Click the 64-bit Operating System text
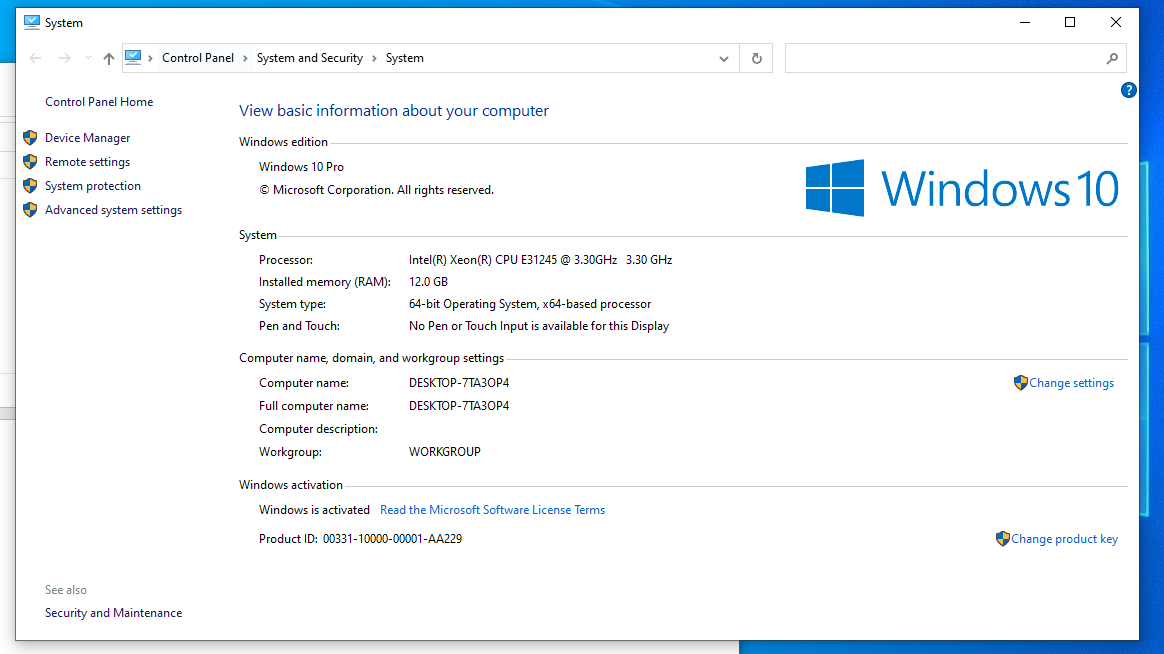 point(530,304)
